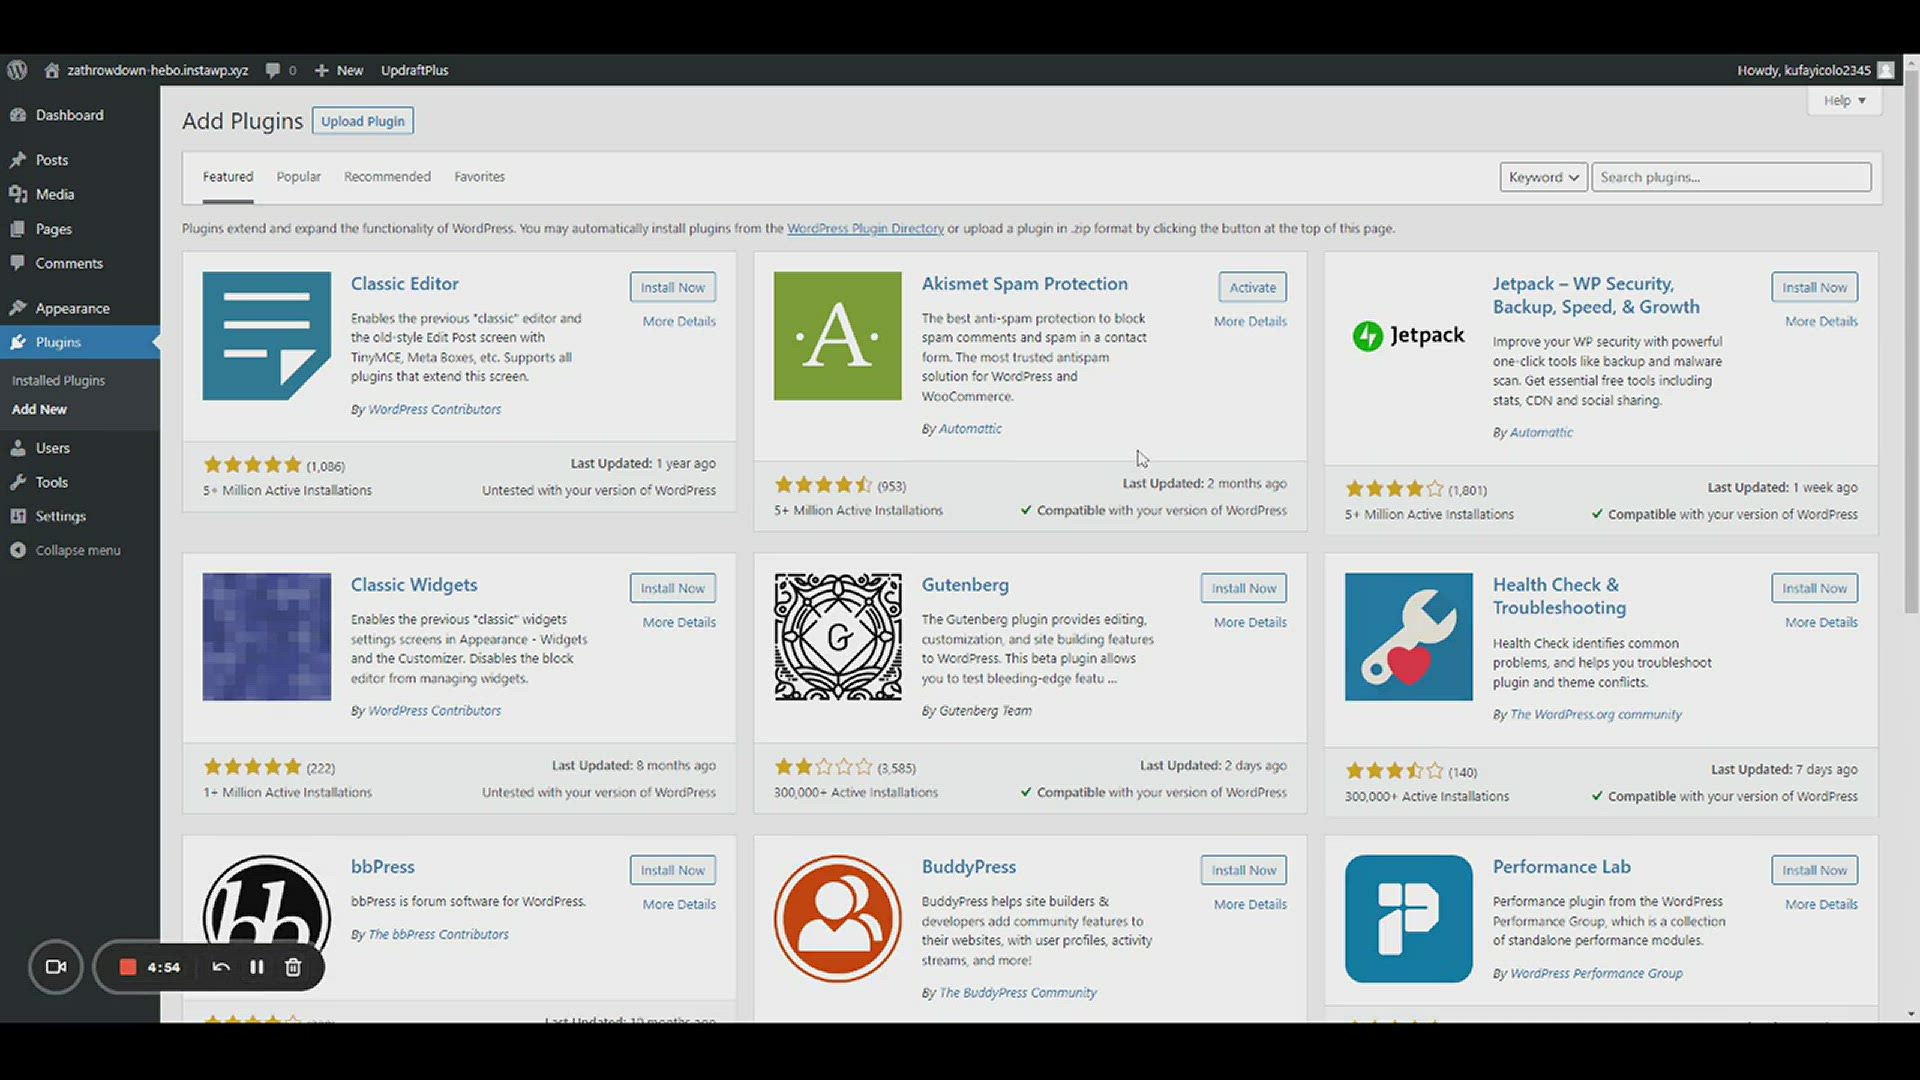Click the restart recording arrow icon
Screen dimensions: 1920x1080
pos(221,967)
